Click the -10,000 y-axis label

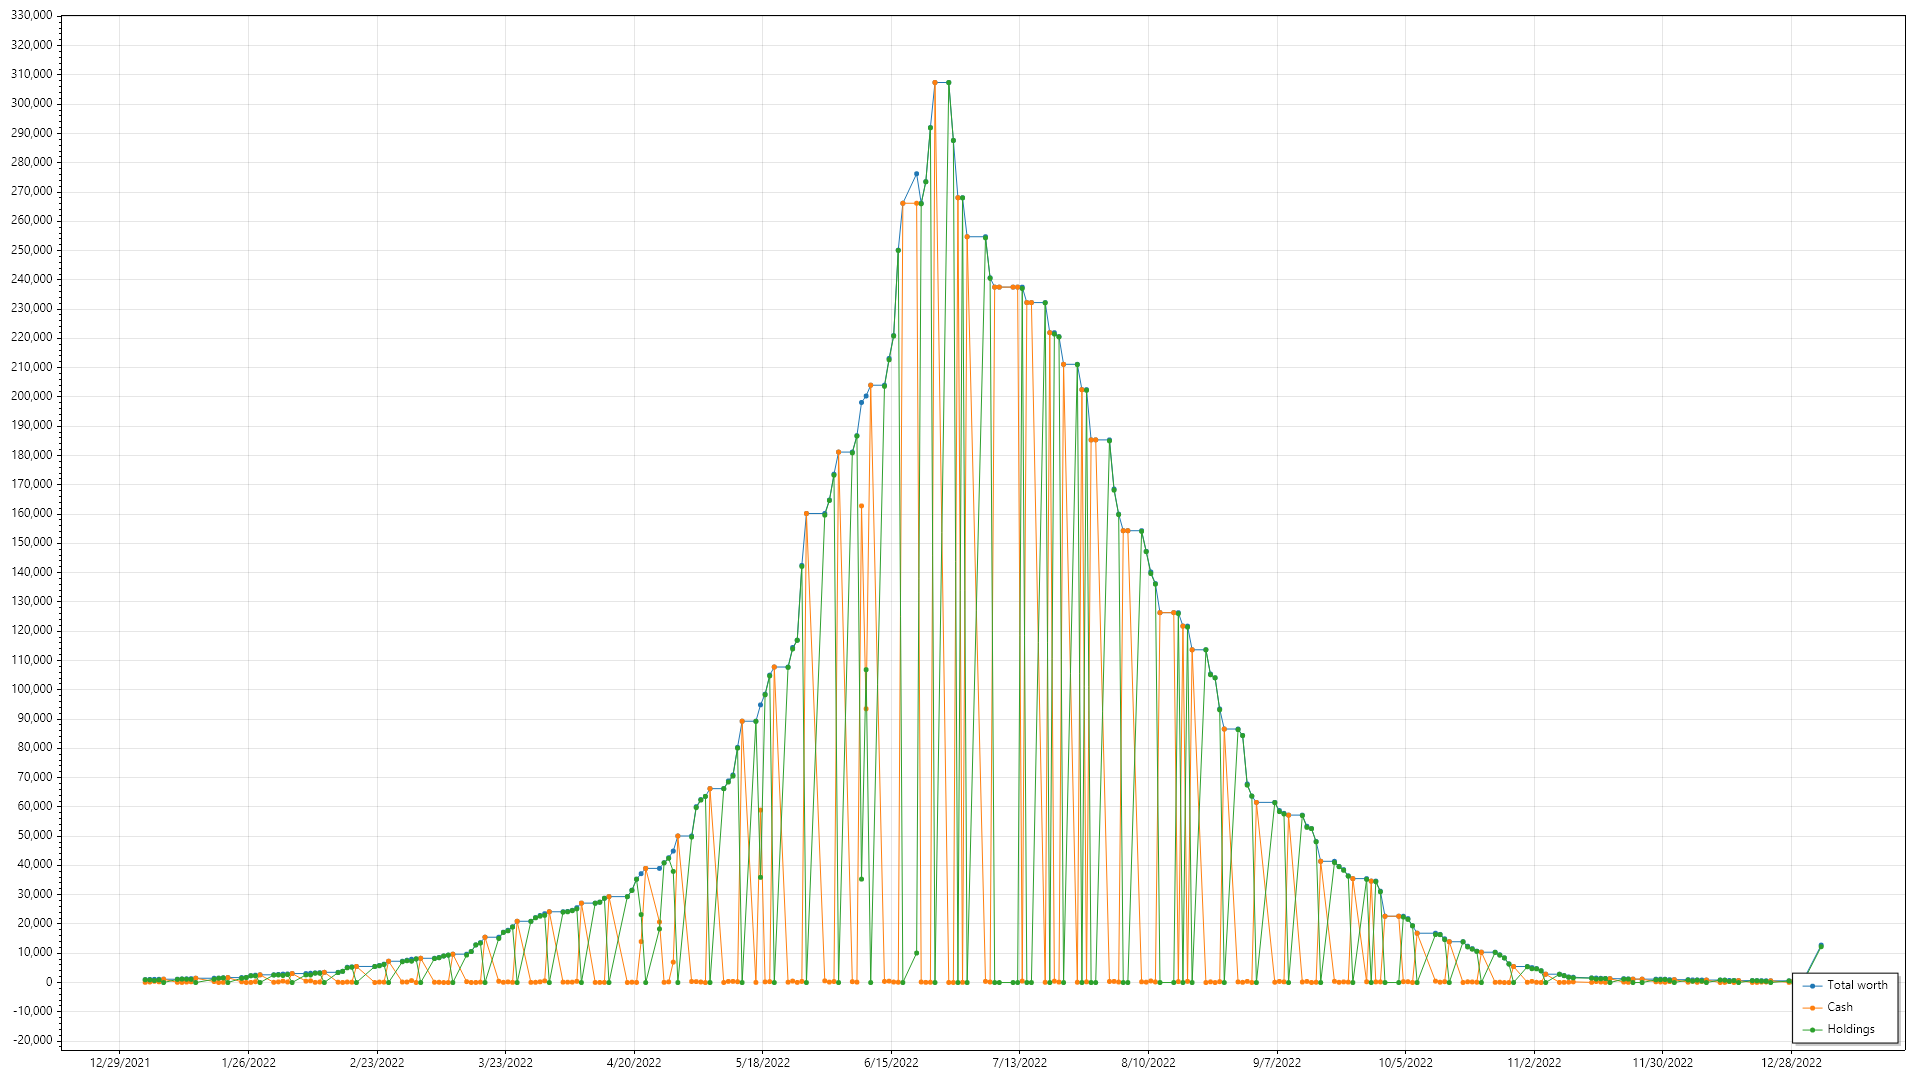[33, 1011]
